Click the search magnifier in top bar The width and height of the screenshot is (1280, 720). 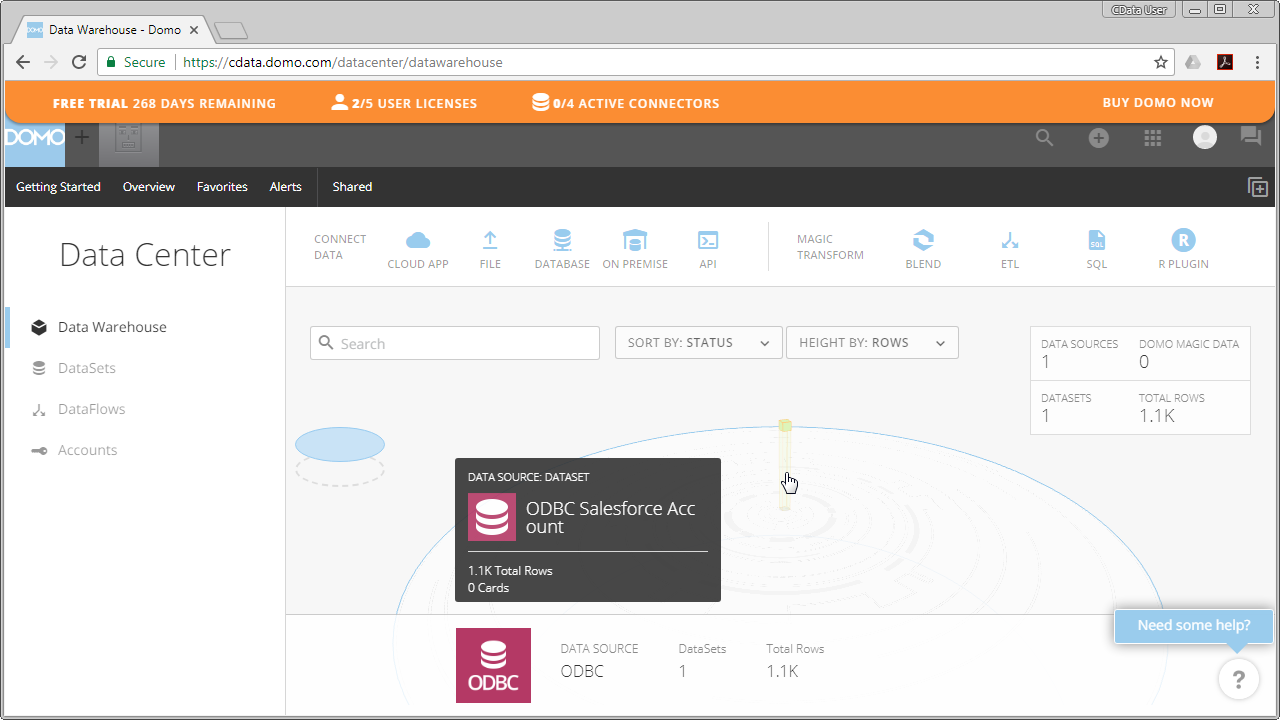click(1044, 137)
